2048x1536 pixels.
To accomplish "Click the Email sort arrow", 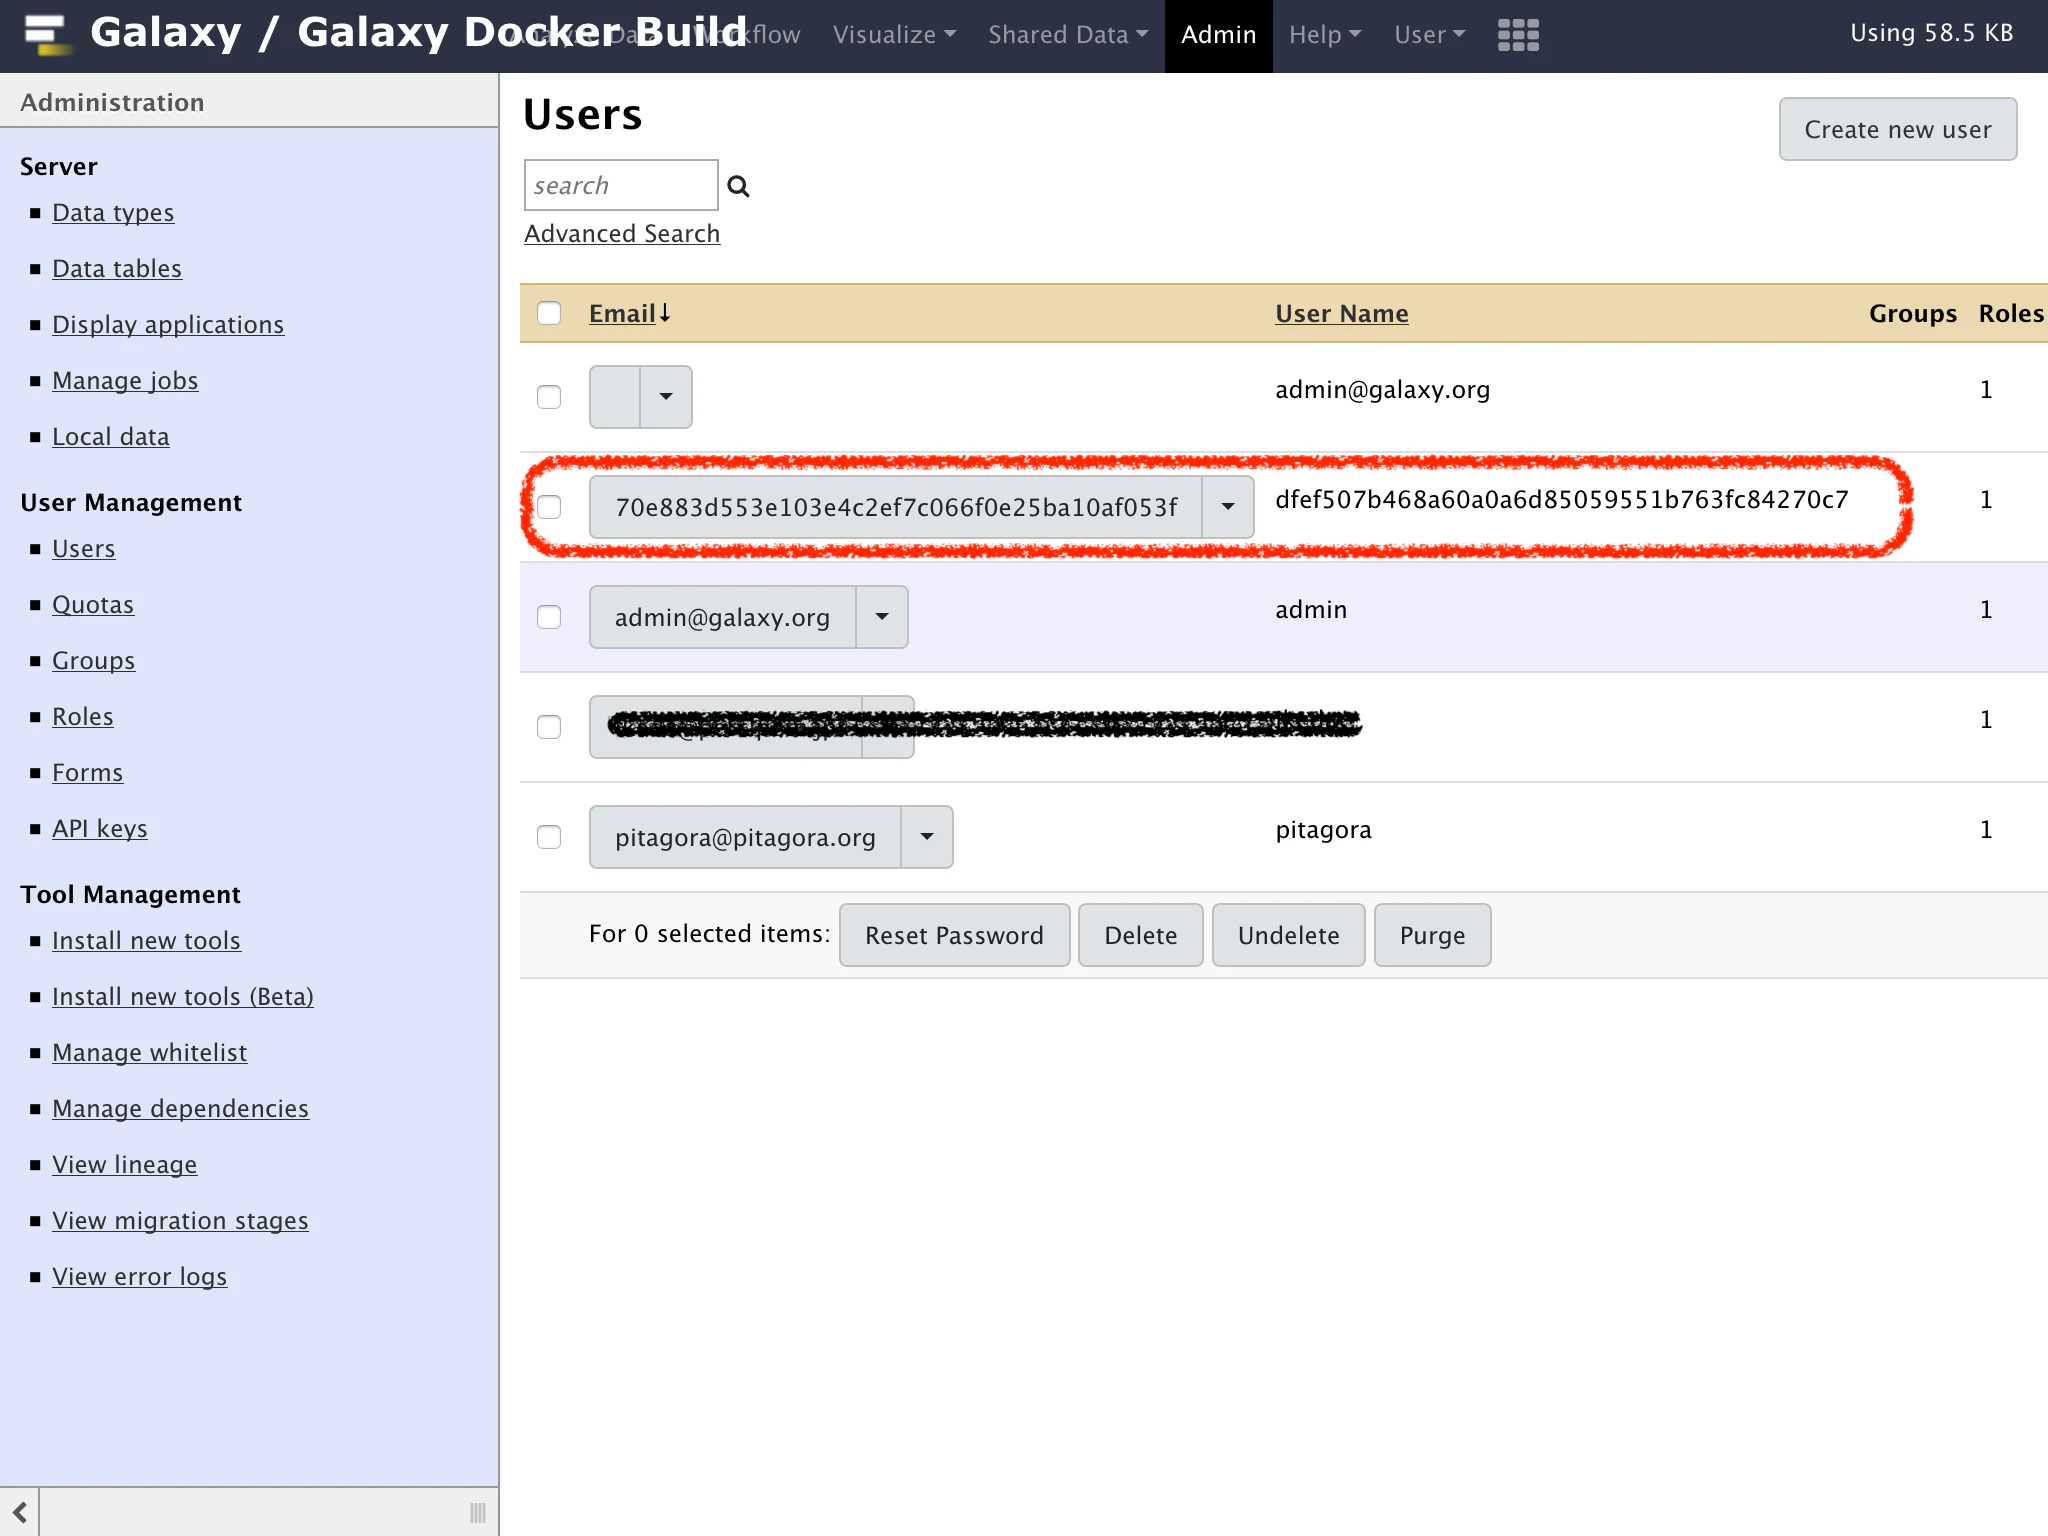I will [664, 313].
